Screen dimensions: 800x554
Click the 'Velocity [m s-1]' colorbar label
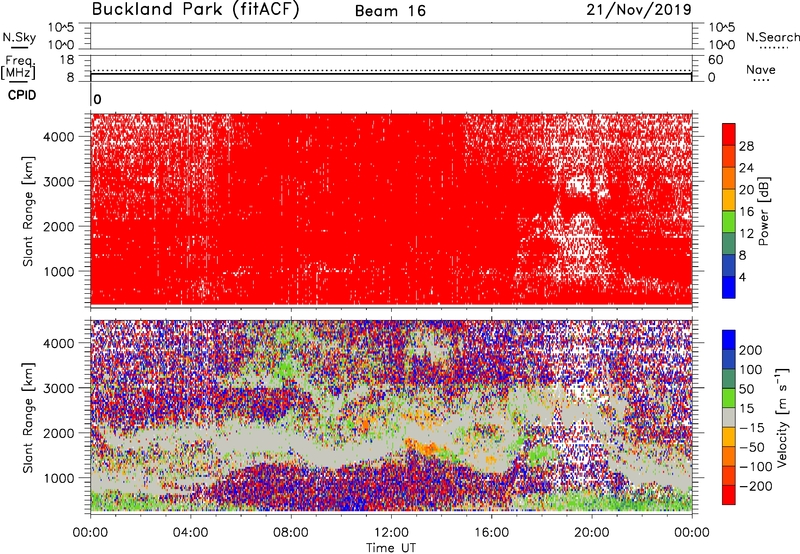pyautogui.click(x=781, y=417)
